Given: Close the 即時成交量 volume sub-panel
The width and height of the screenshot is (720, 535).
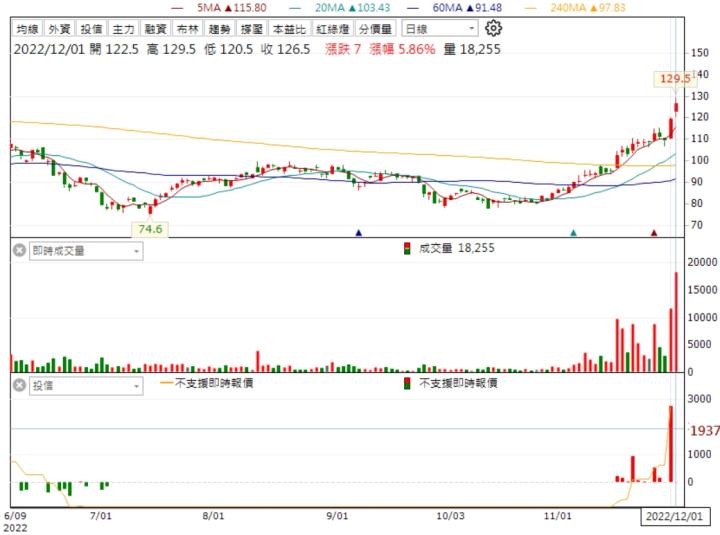Looking at the screenshot, I should [x=19, y=250].
